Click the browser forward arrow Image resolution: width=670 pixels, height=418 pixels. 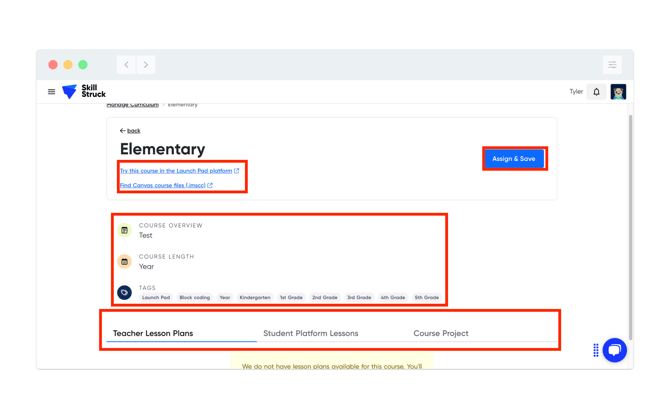pyautogui.click(x=146, y=65)
